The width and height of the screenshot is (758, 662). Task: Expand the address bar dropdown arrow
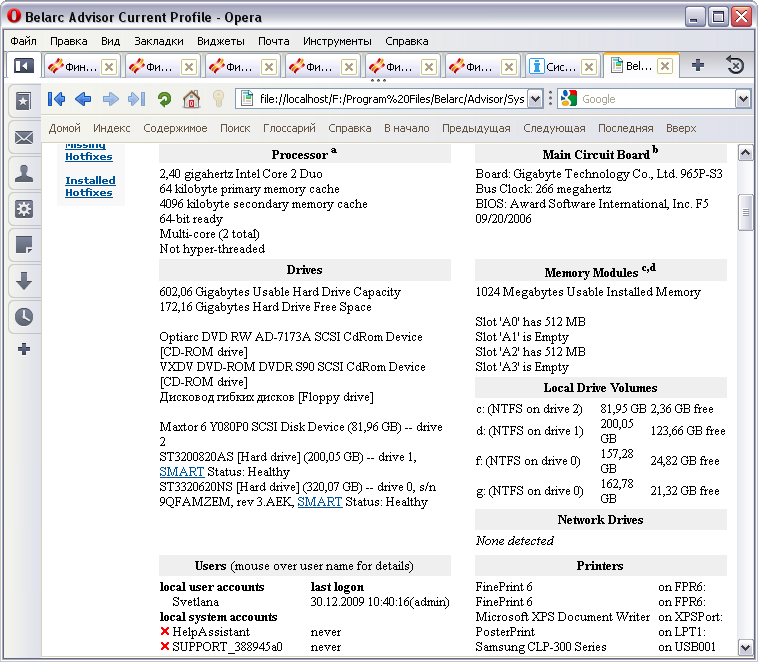pyautogui.click(x=535, y=99)
